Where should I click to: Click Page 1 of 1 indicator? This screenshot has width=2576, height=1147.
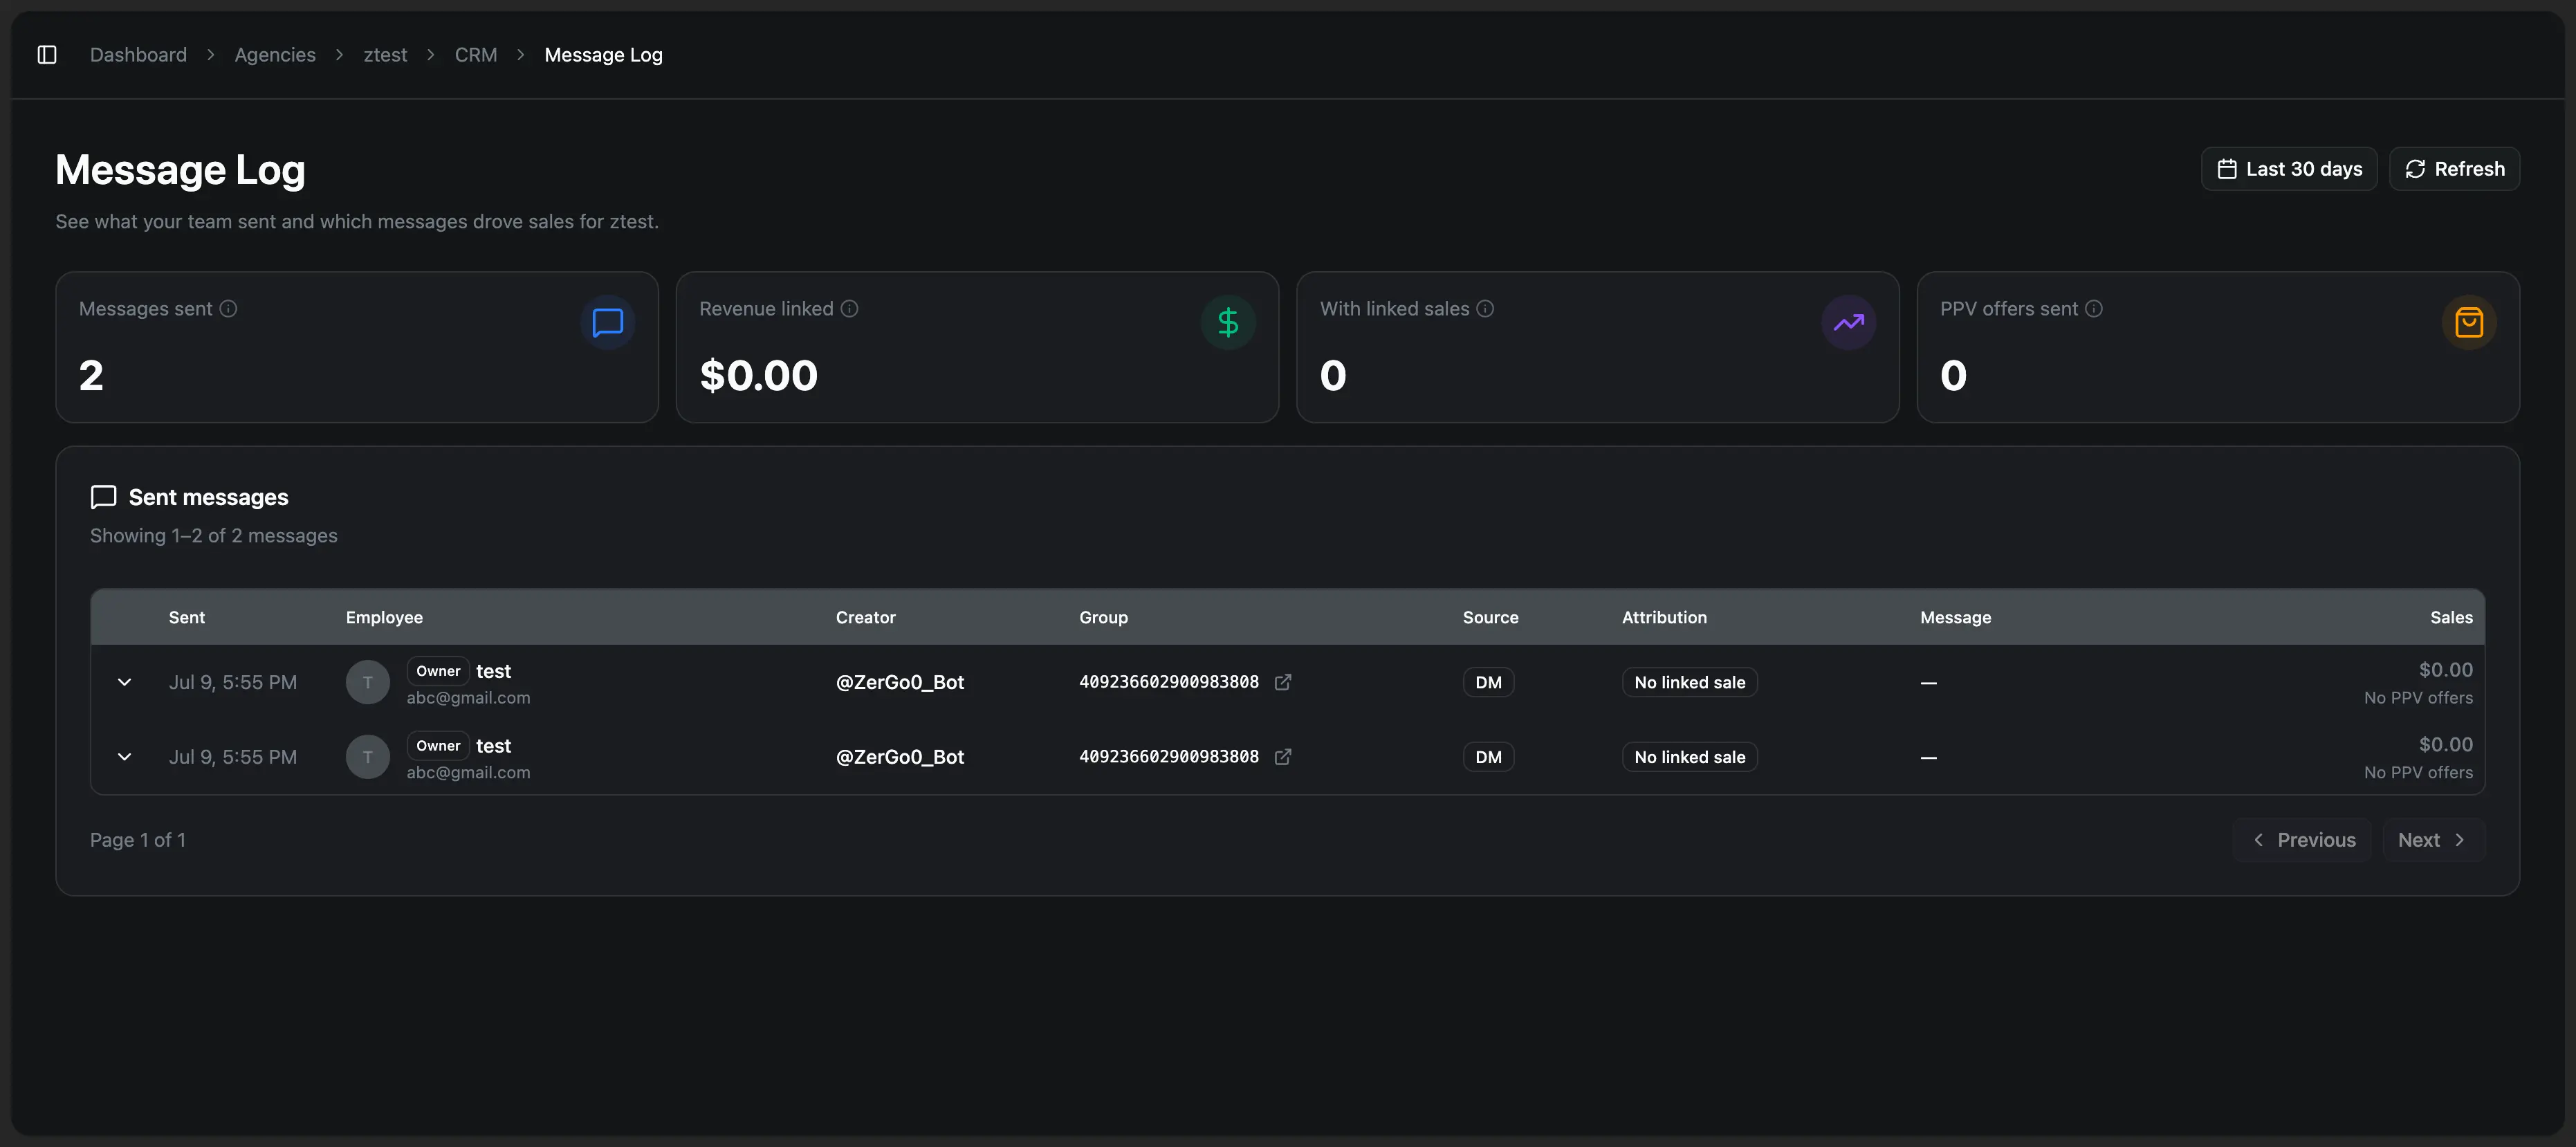(x=138, y=840)
